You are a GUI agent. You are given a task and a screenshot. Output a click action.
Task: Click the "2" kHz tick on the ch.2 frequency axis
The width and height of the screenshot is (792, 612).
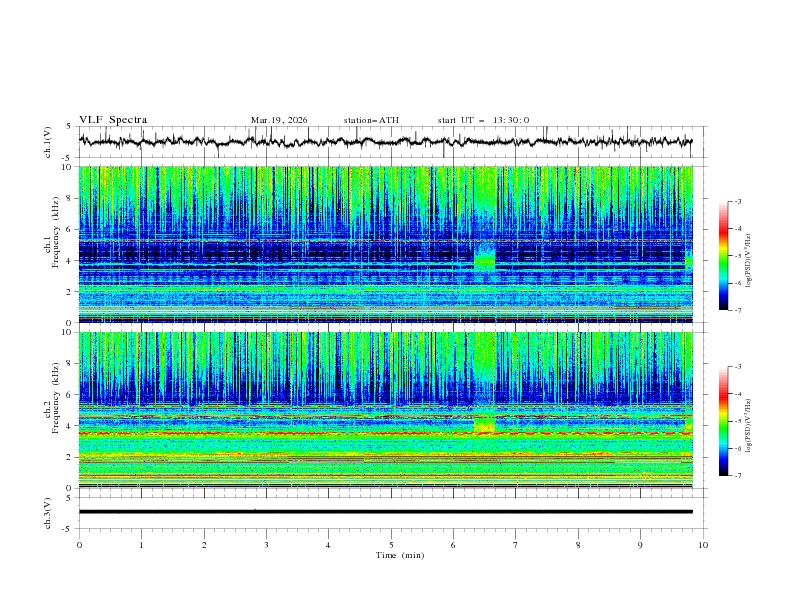(69, 457)
